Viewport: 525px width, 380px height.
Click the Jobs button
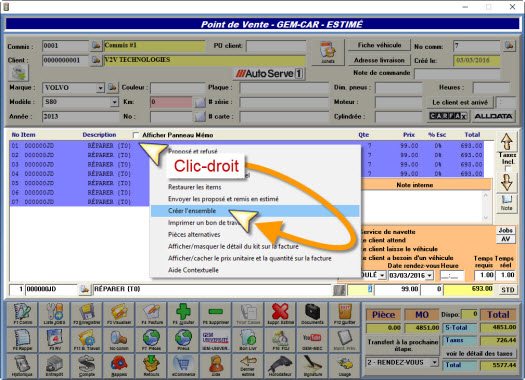pyautogui.click(x=506, y=230)
